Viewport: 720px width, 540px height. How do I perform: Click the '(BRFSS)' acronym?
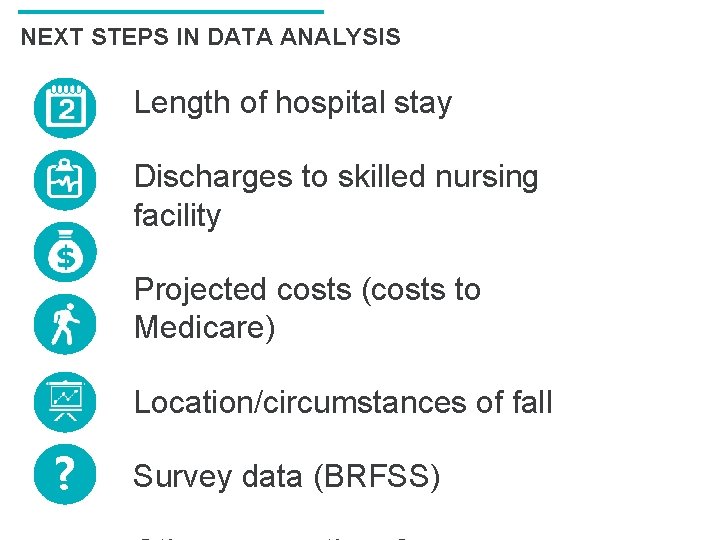pos(376,477)
